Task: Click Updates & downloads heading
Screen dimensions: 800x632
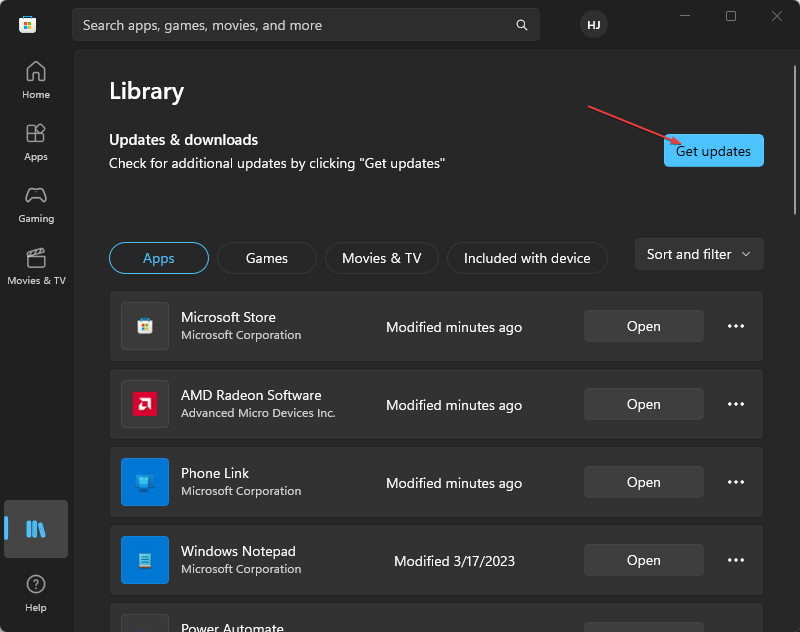Action: coord(184,140)
